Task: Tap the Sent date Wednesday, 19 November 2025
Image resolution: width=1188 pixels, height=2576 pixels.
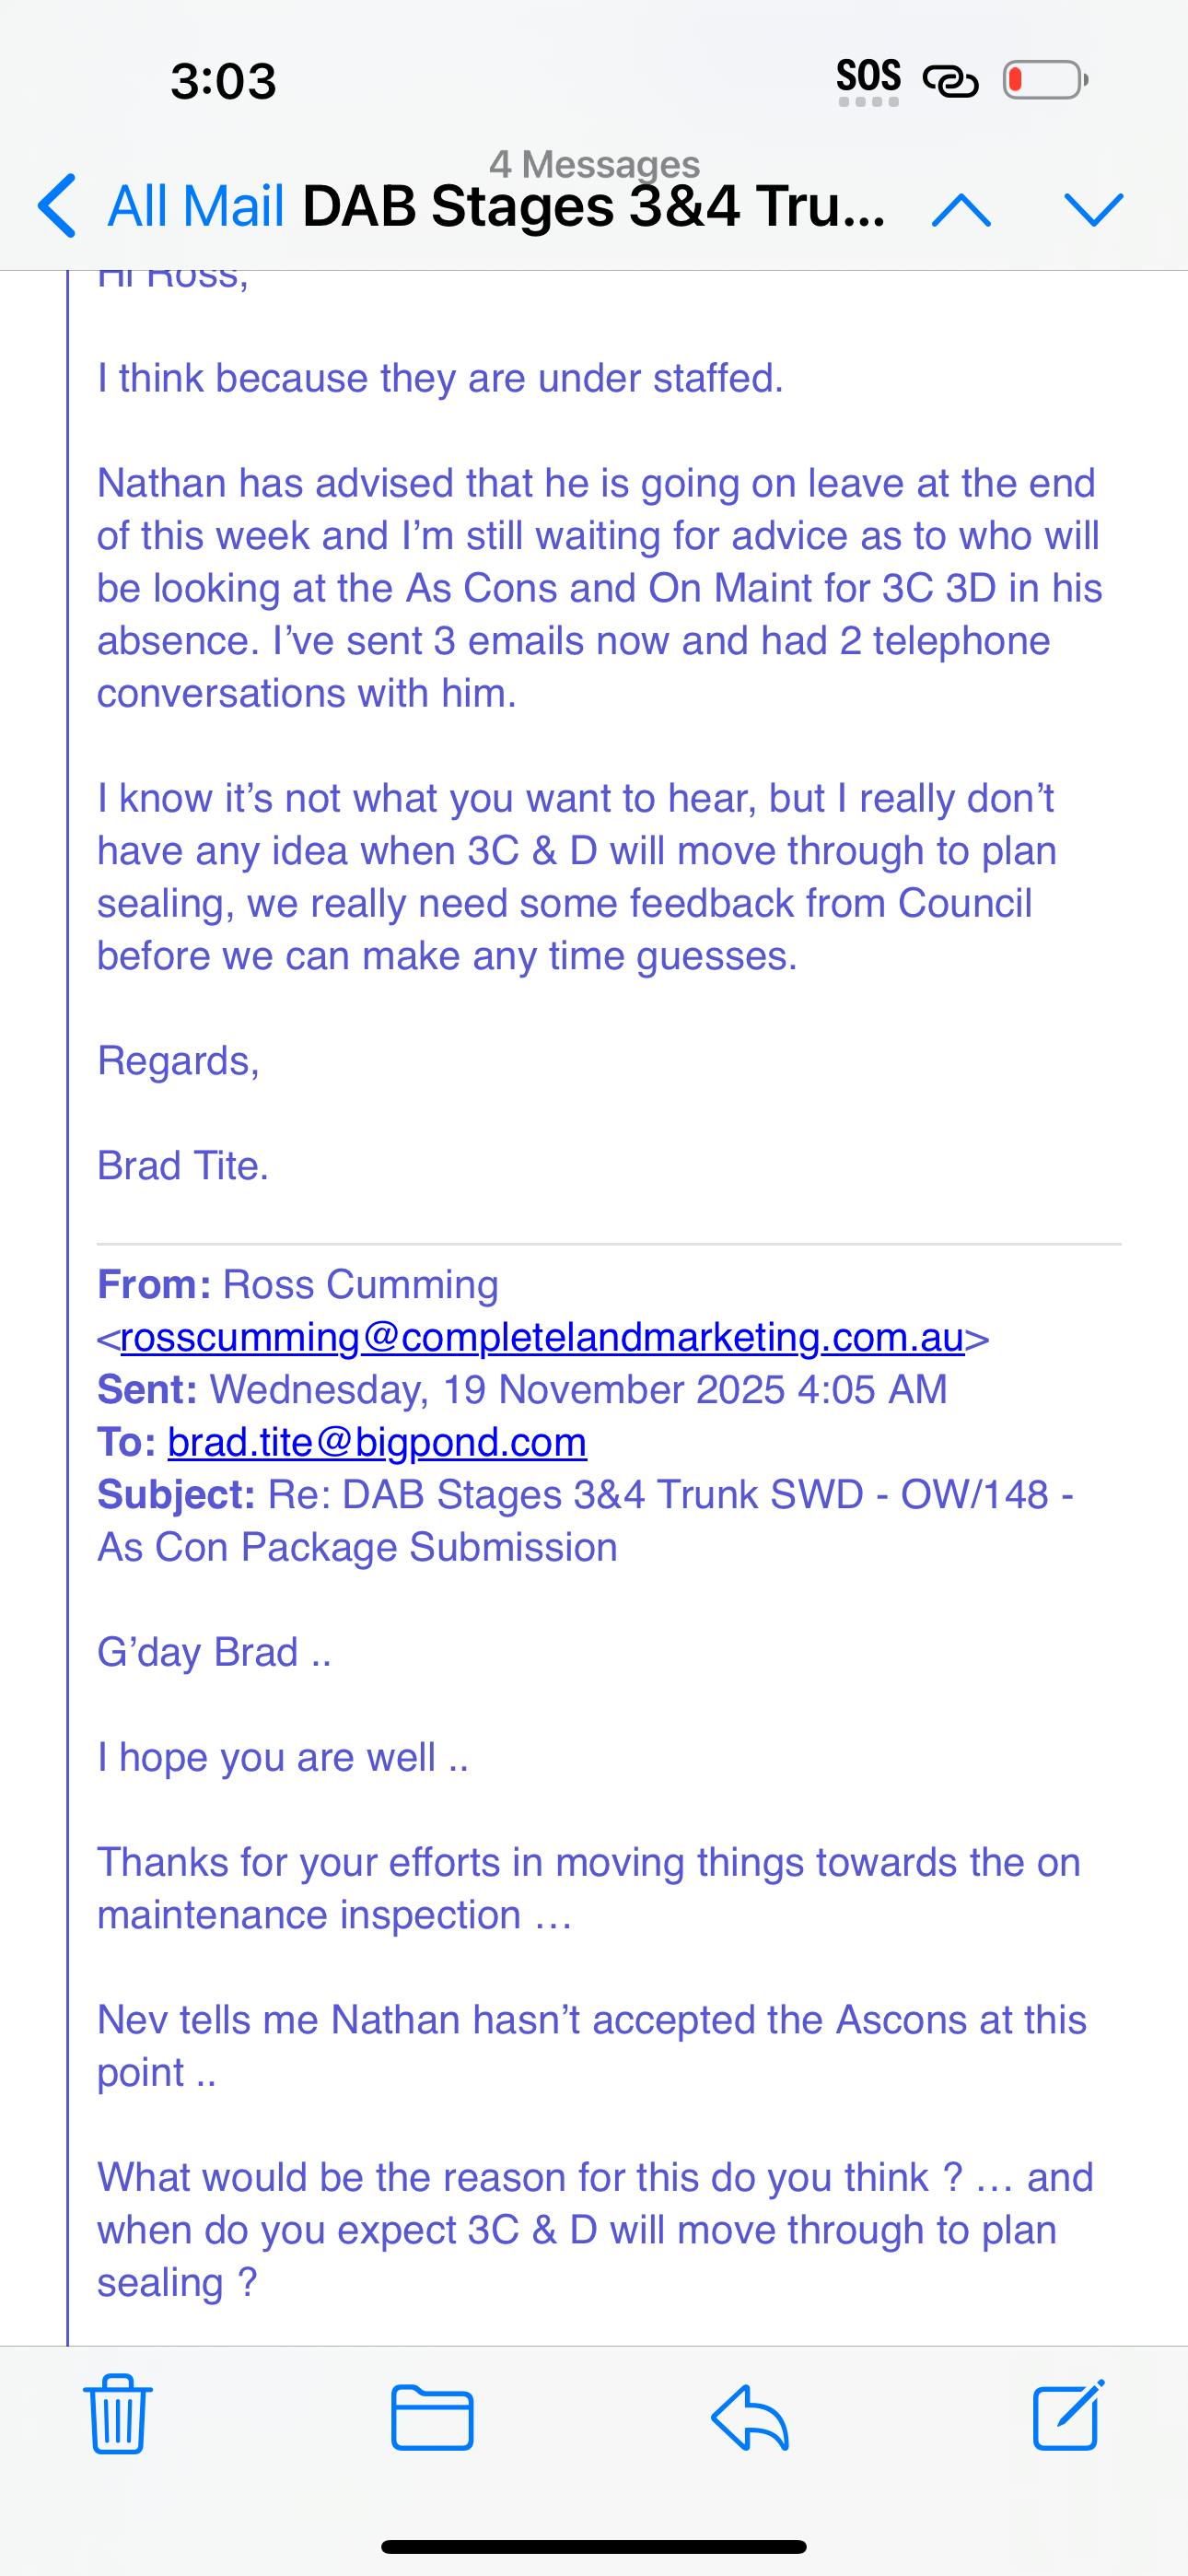Action: point(578,1390)
